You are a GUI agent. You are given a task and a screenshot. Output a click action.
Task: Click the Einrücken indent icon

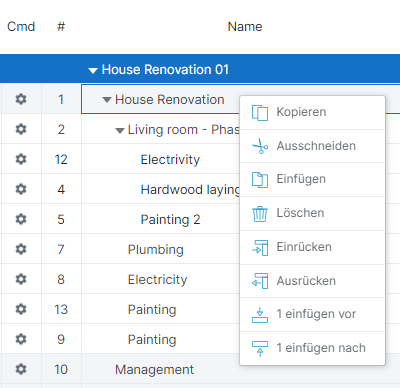tap(260, 248)
